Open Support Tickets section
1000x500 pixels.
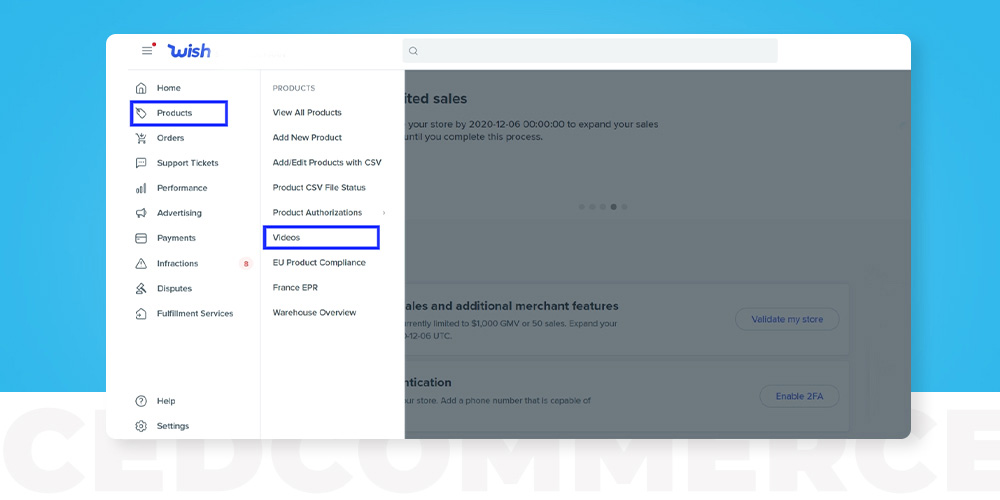(188, 163)
